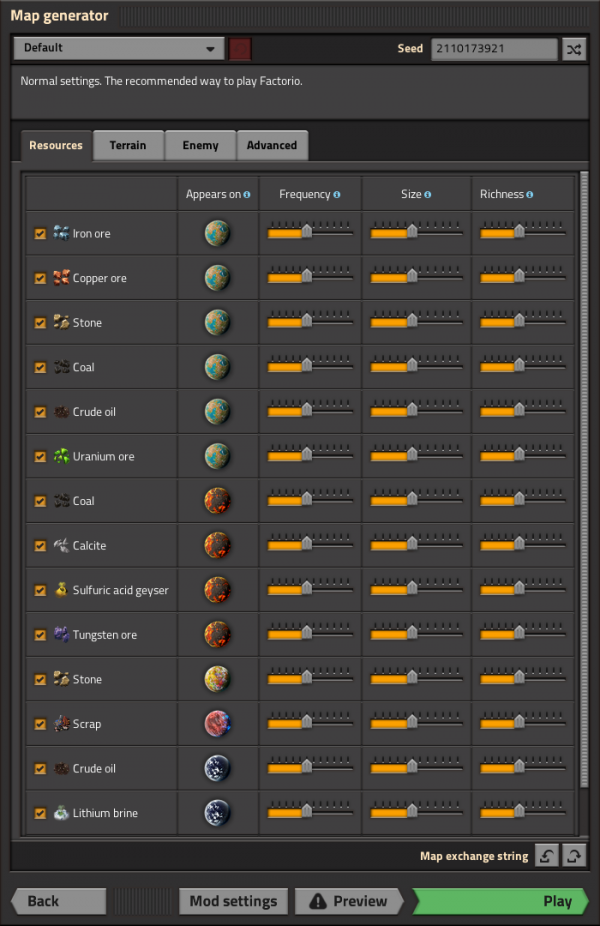Click the info icon next to Frequency
Screen dimensions: 600x926
coord(337,195)
